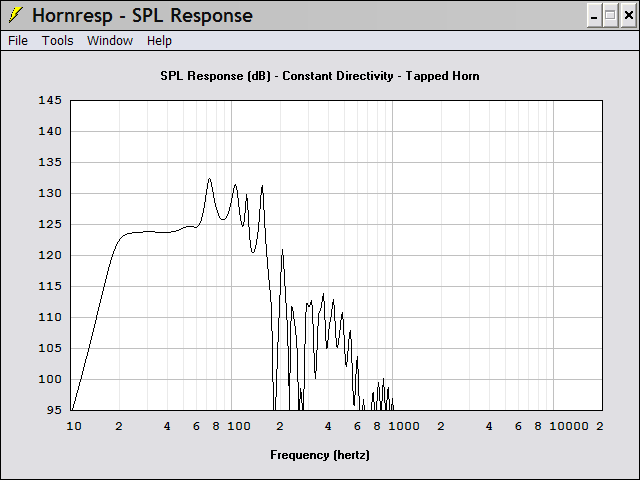Viewport: 640px width, 480px height.
Task: Open the Help menu
Action: [159, 41]
